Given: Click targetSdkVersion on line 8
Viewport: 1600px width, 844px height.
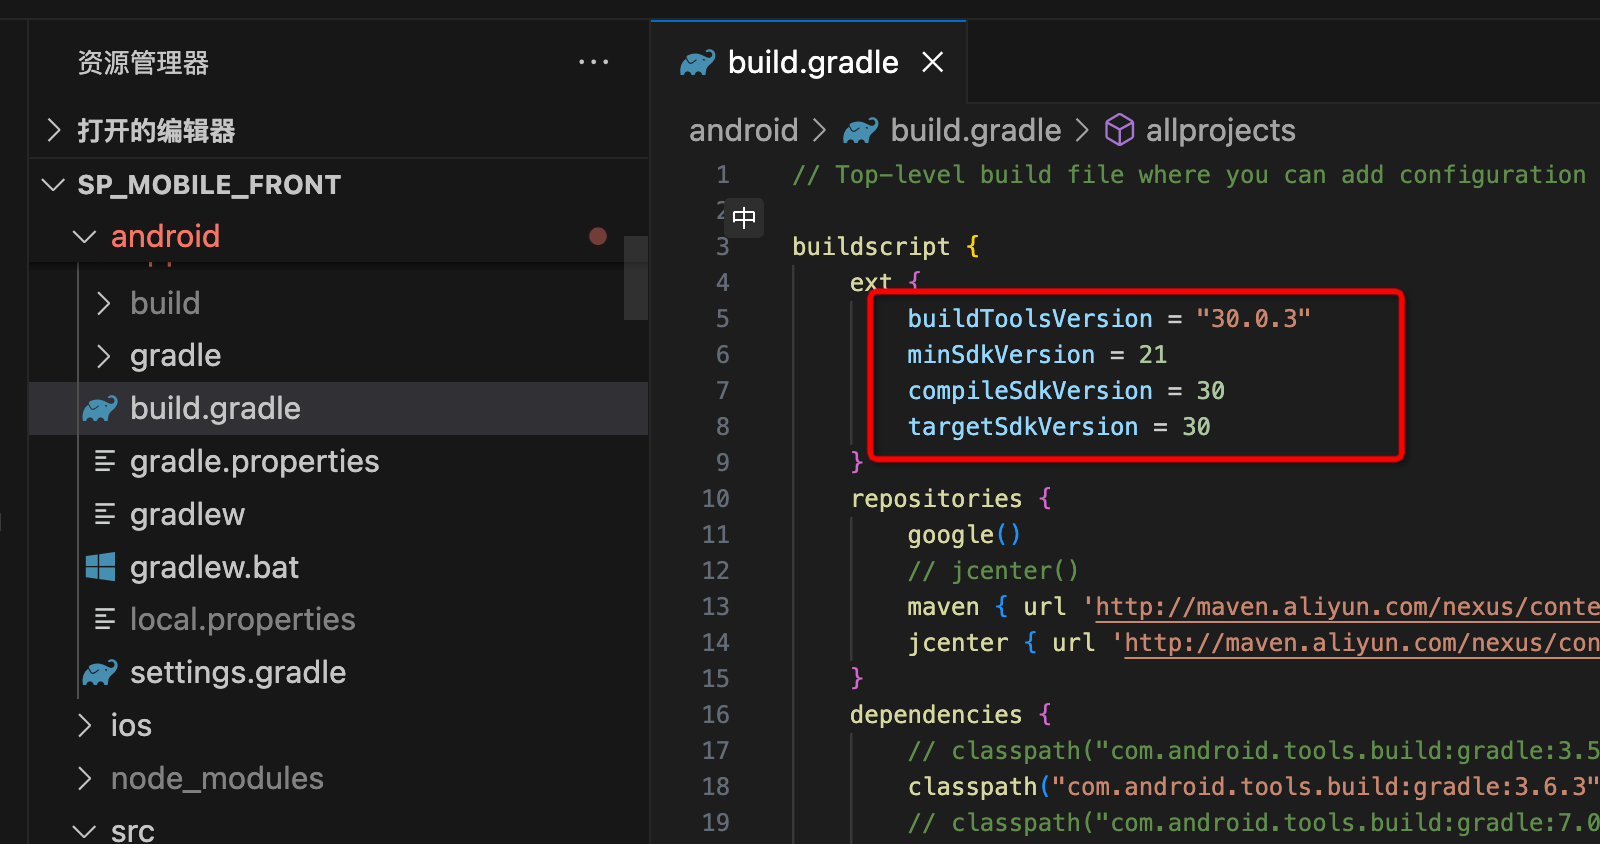Looking at the screenshot, I should tap(1023, 427).
